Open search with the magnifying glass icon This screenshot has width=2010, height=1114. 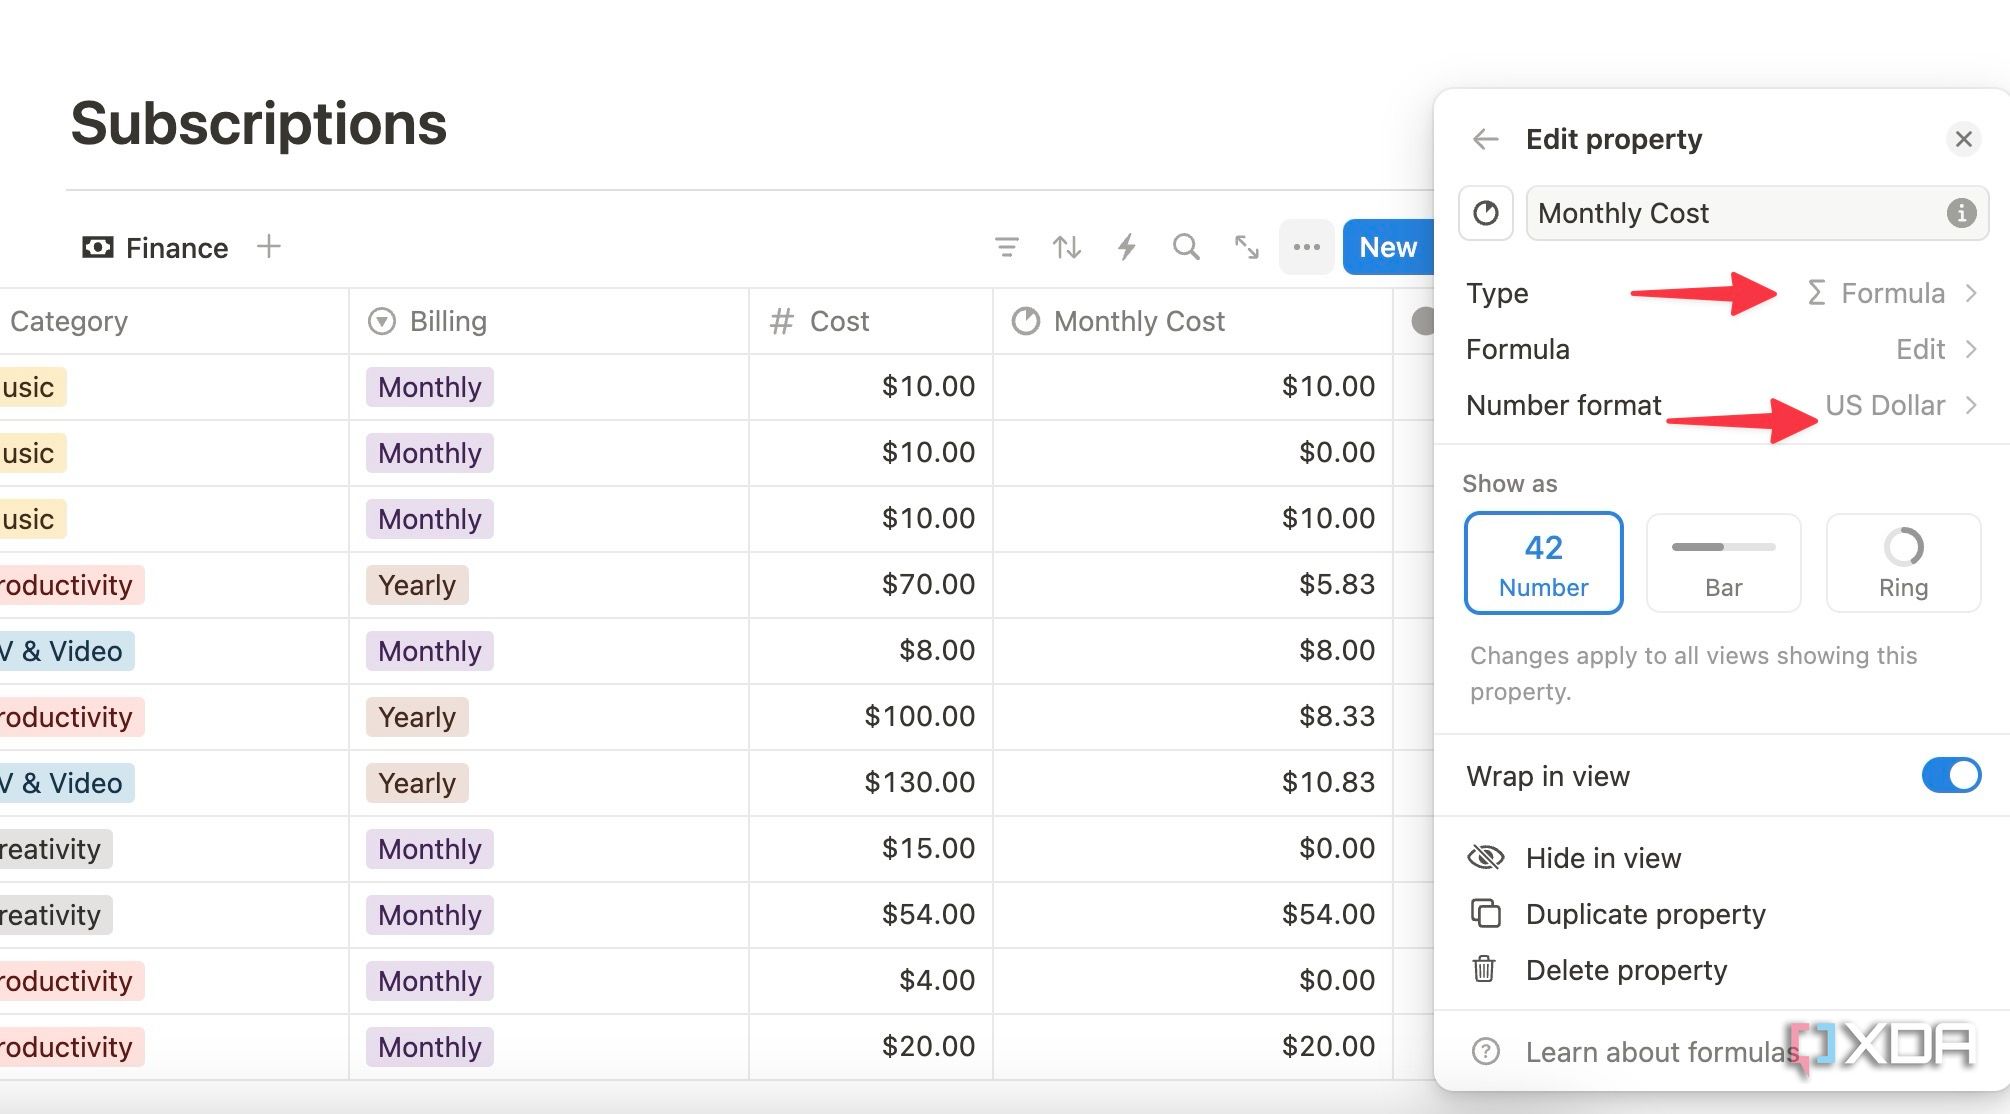pos(1186,247)
